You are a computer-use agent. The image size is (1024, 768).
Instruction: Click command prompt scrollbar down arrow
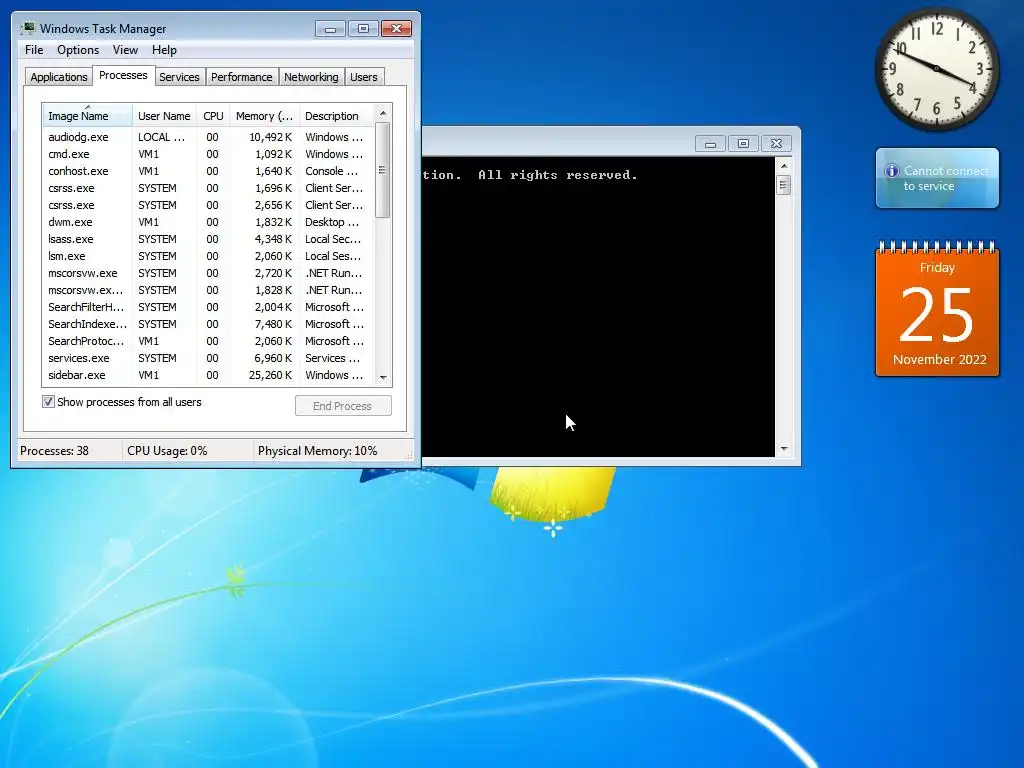point(784,449)
